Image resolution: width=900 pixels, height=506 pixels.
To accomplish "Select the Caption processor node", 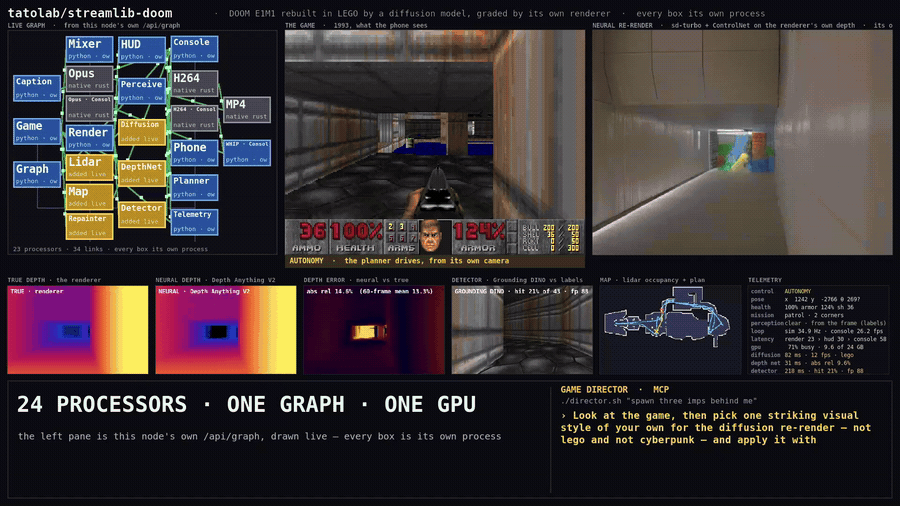I will click(37, 88).
